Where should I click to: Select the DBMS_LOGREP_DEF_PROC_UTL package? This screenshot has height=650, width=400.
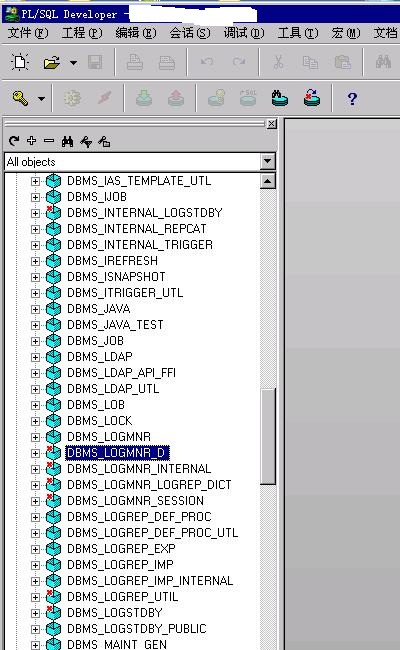point(153,533)
